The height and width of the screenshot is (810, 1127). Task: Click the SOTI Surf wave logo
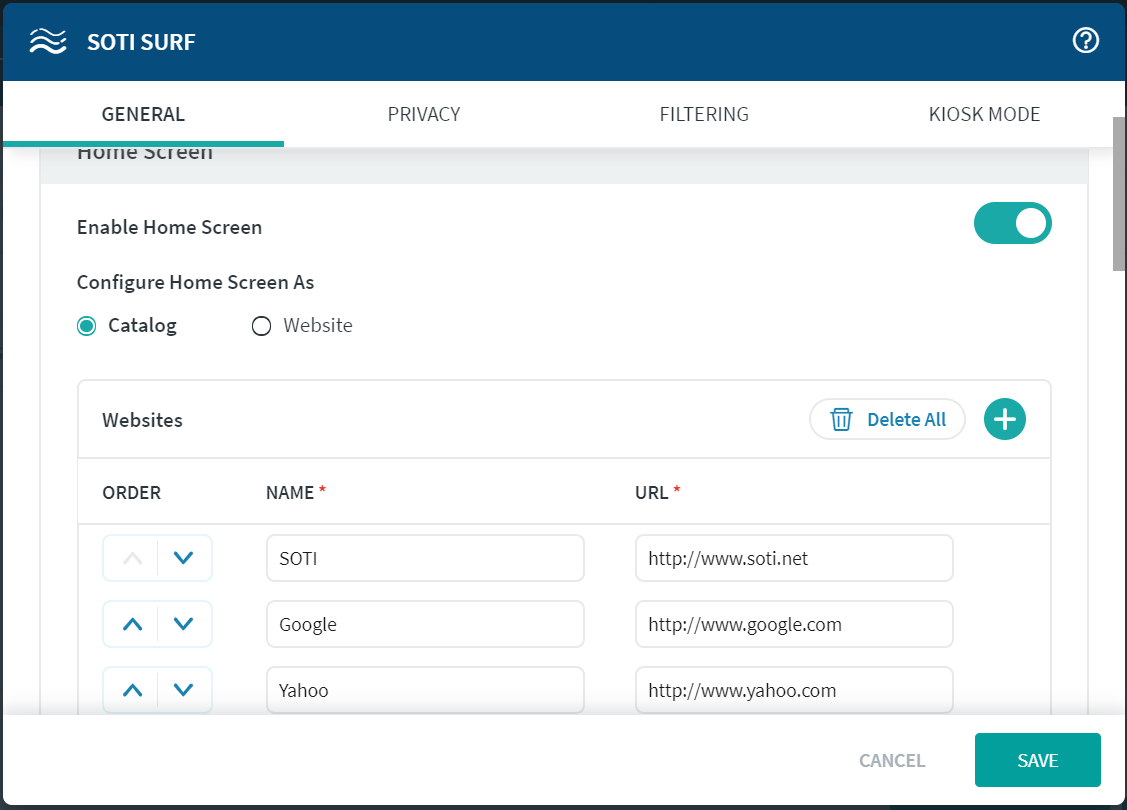pos(48,41)
